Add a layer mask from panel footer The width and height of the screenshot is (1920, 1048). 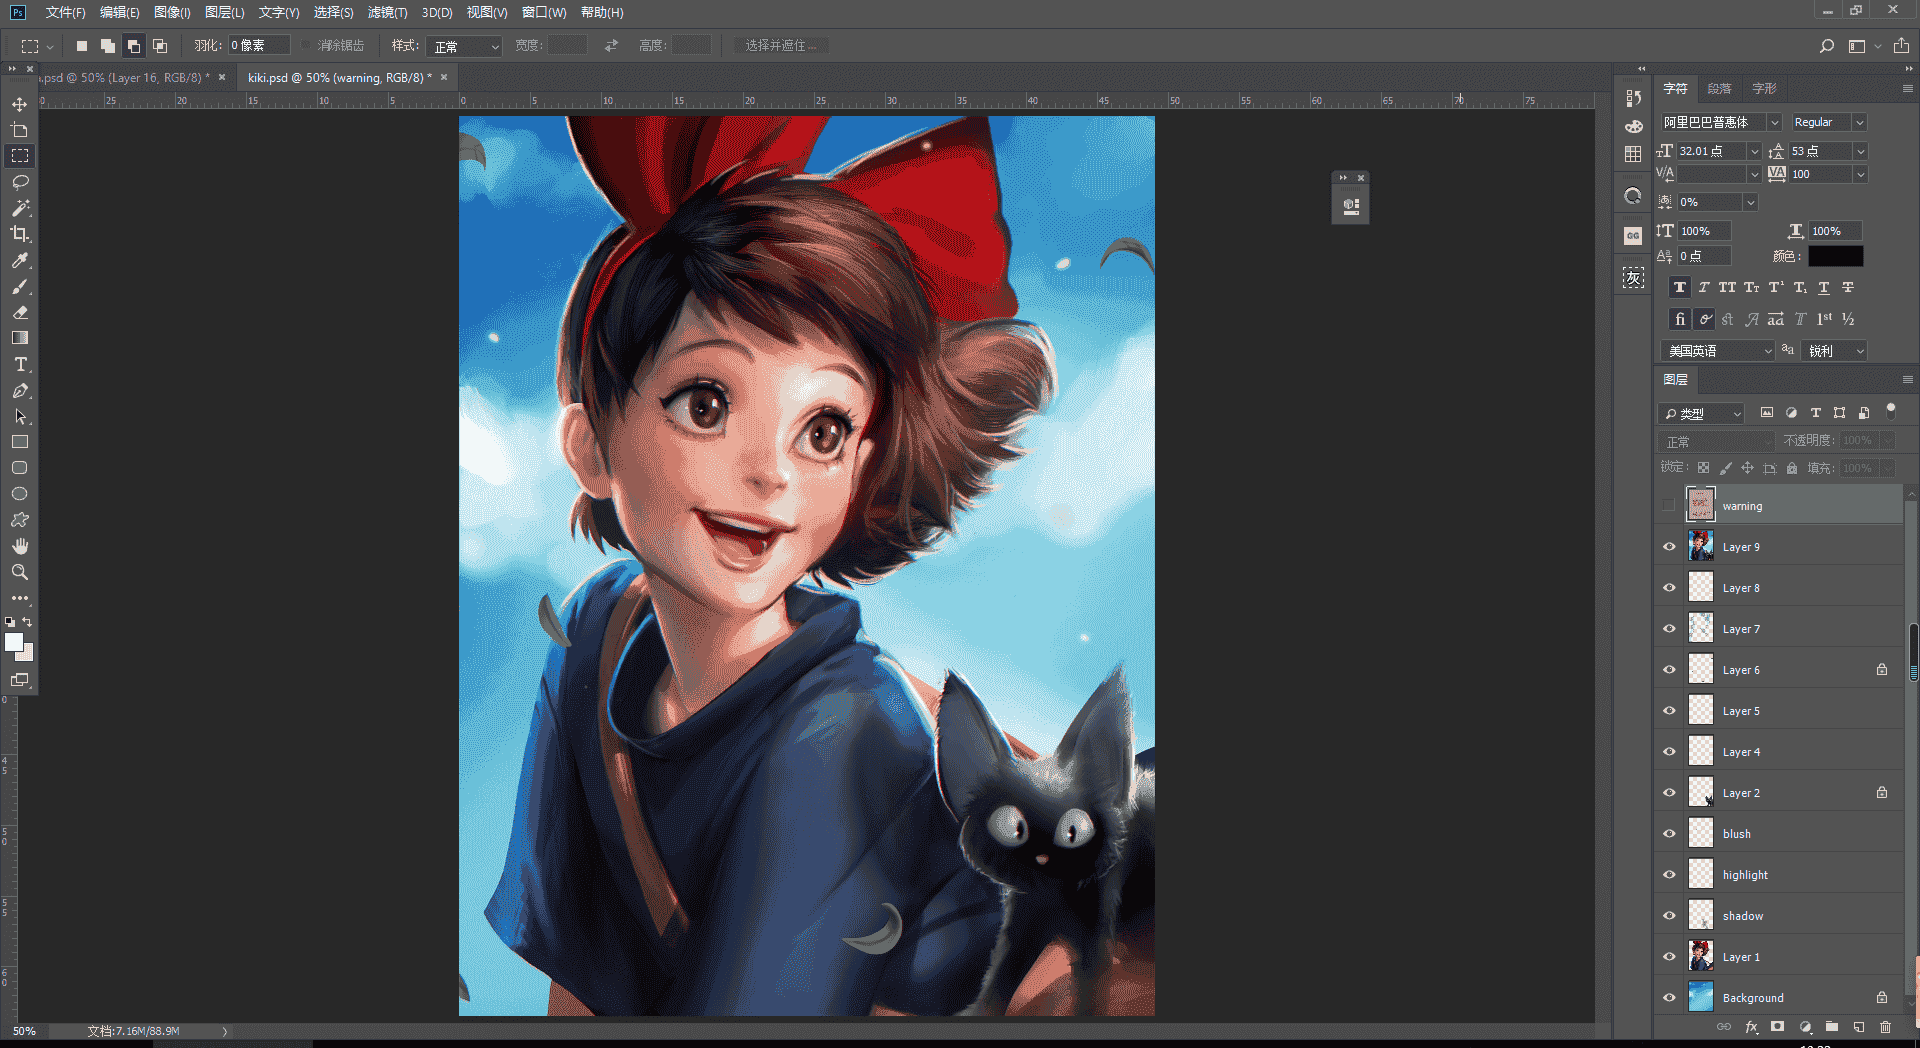click(x=1777, y=1027)
